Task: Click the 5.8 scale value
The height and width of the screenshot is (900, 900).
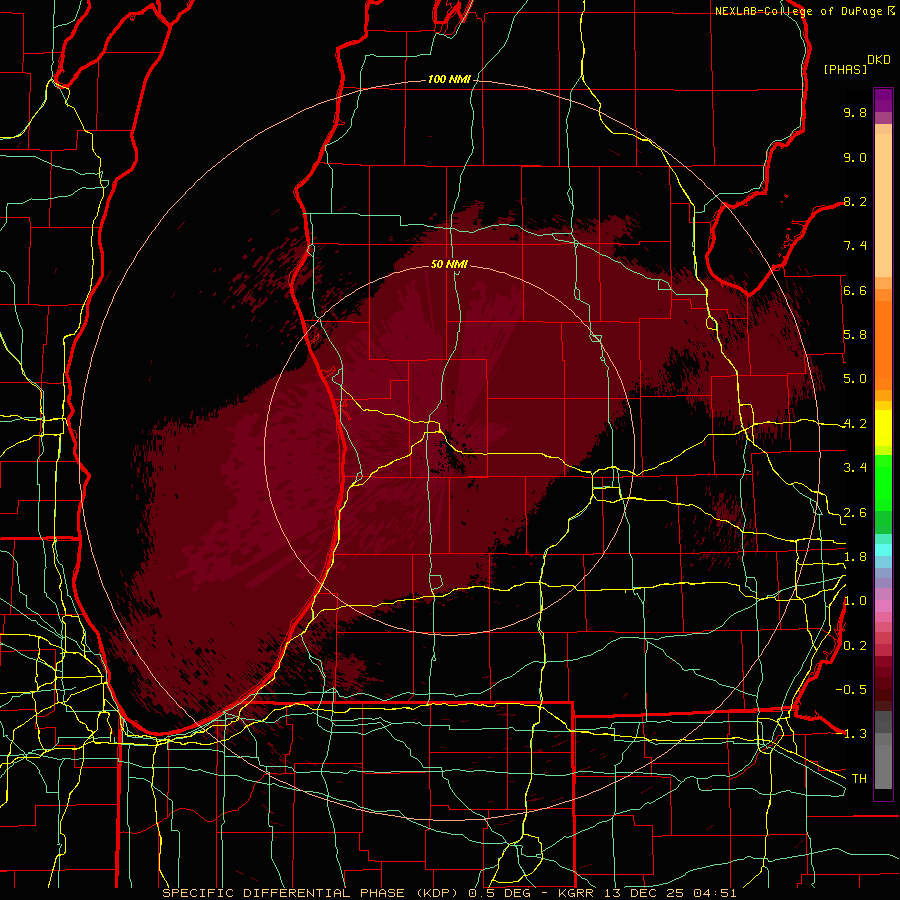Action: pos(855,335)
